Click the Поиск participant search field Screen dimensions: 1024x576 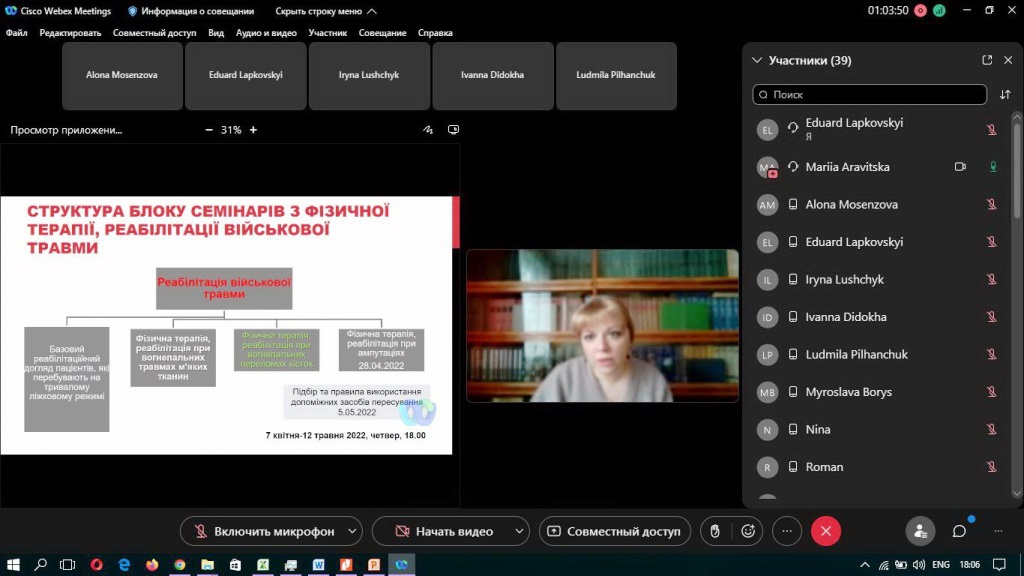(x=869, y=95)
